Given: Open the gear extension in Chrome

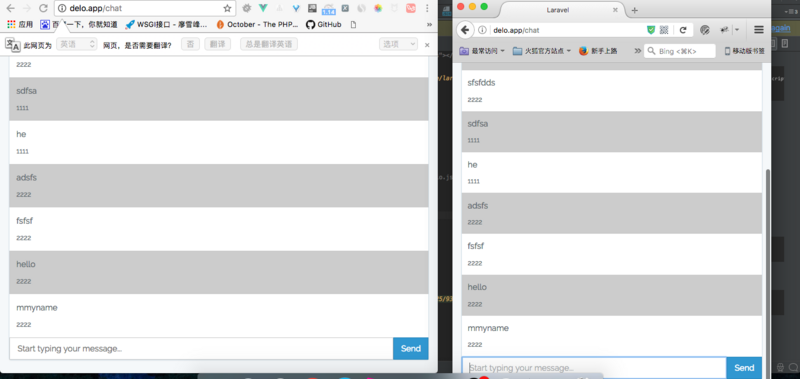Looking at the screenshot, I should (246, 8).
